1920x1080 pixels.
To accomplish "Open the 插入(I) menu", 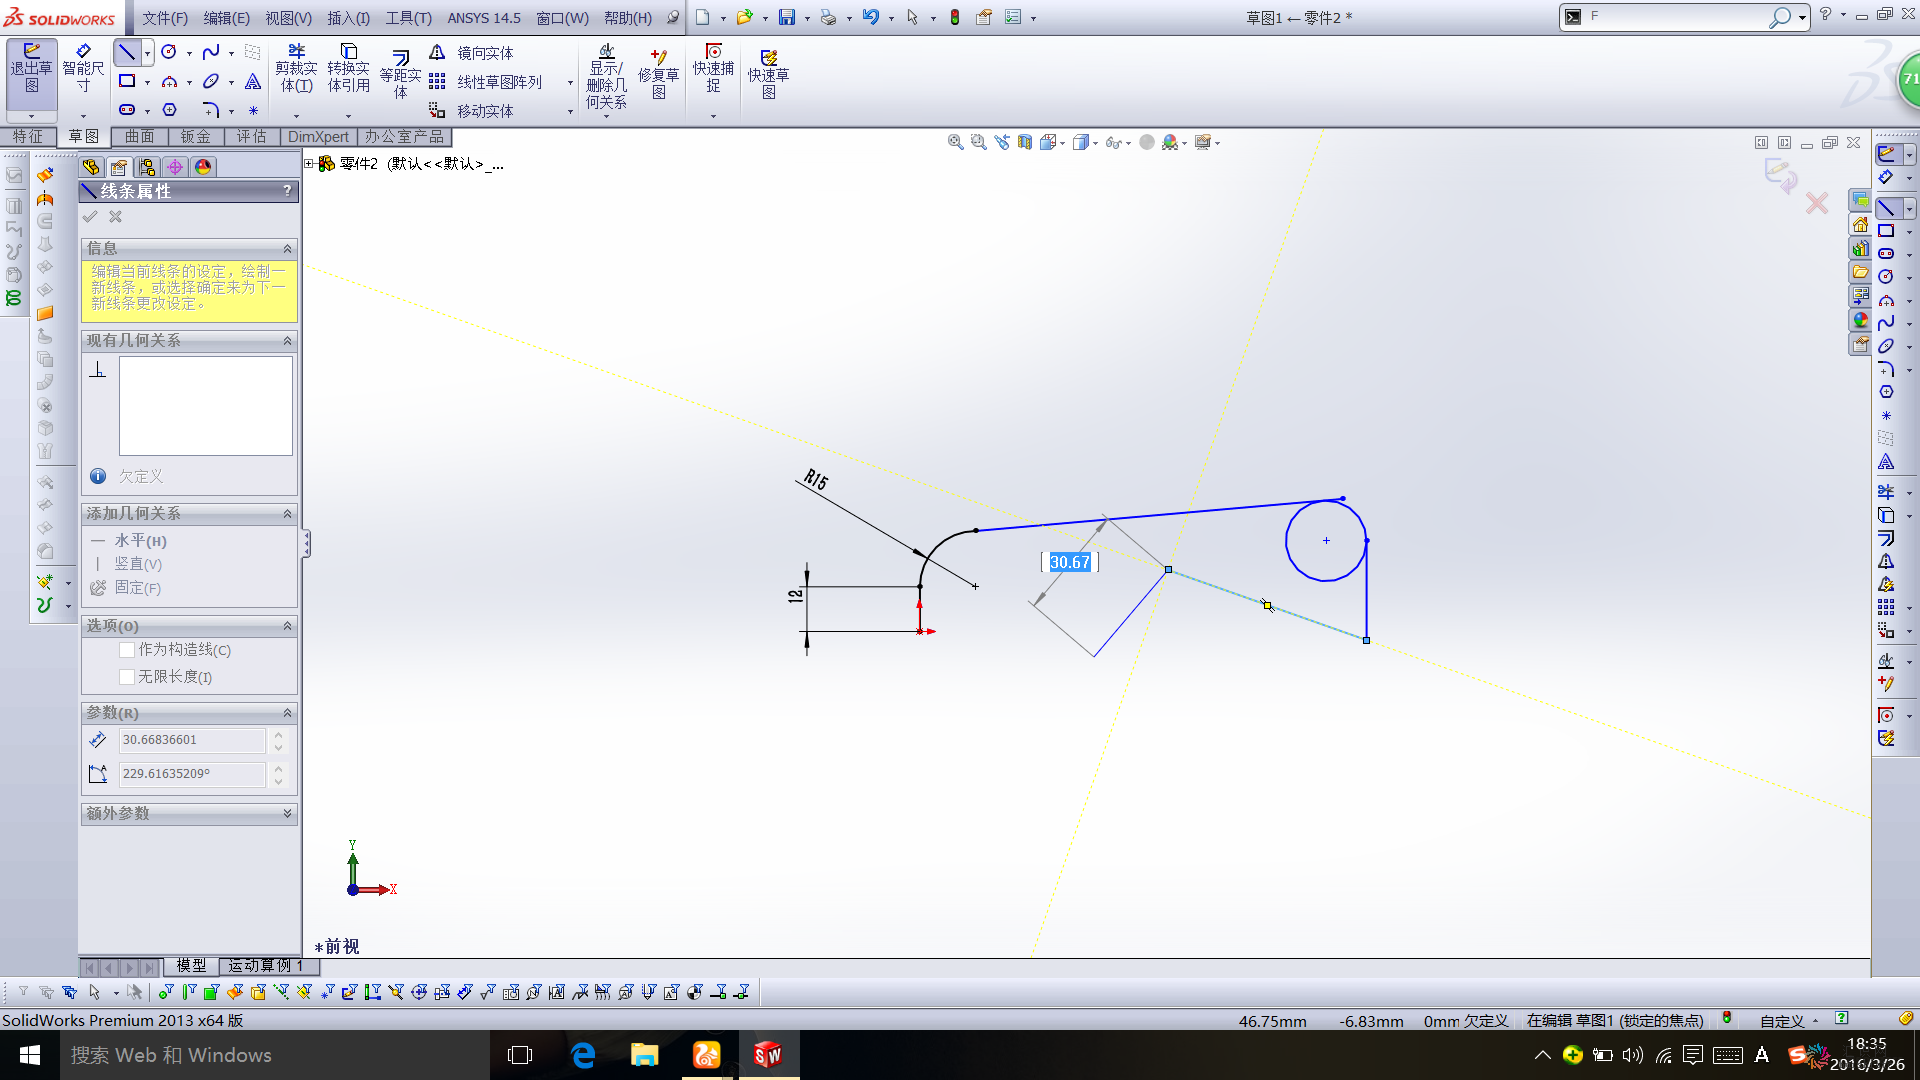I will pos(348,18).
